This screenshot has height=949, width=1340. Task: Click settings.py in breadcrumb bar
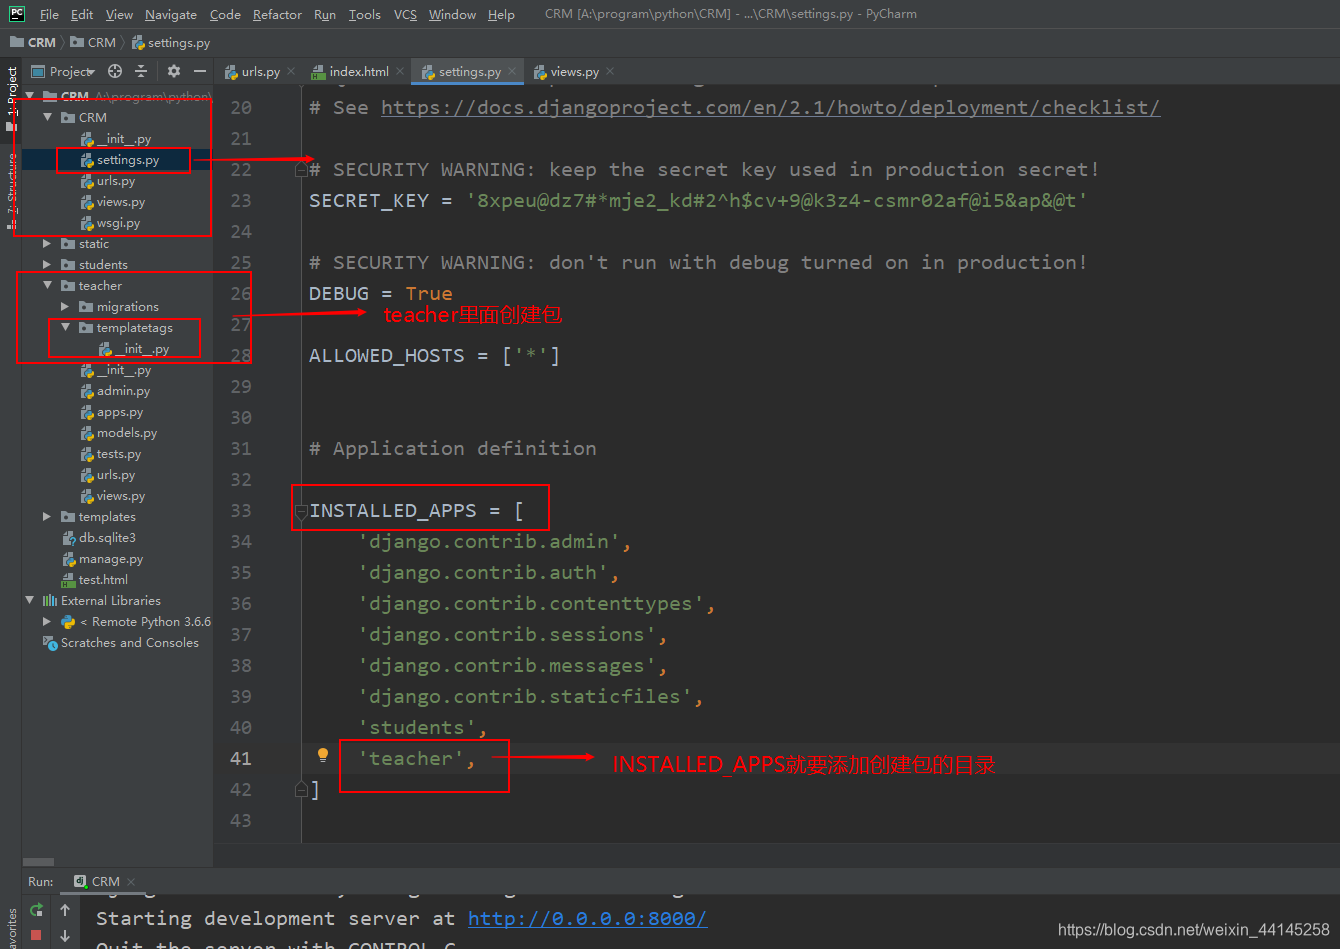(172, 42)
